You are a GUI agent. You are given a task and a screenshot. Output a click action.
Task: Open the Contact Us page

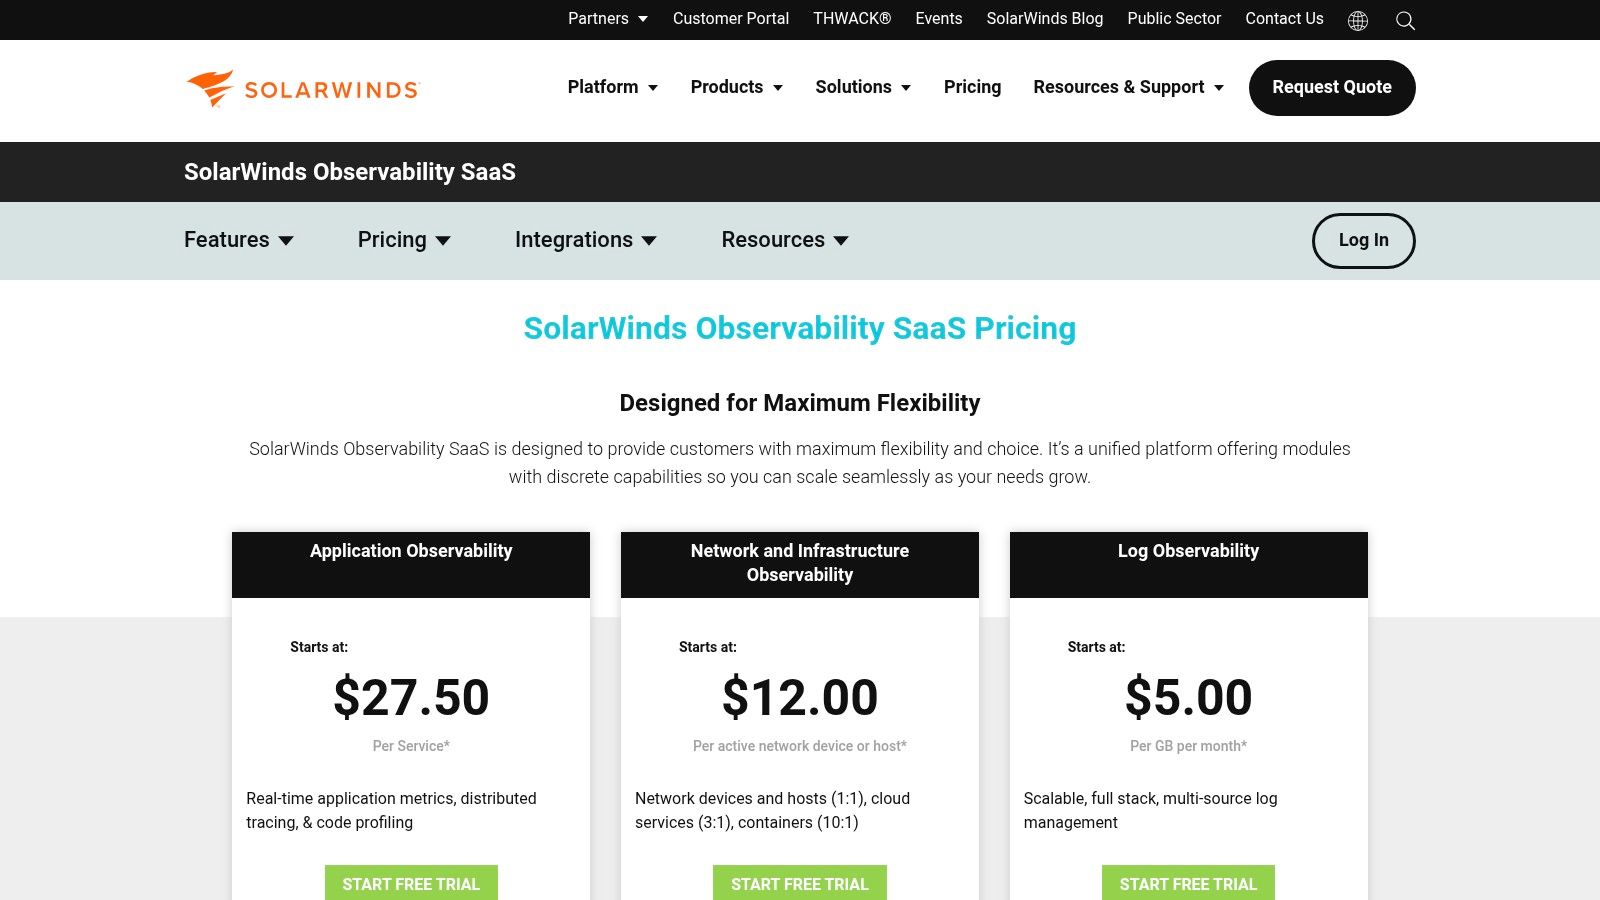point(1284,19)
